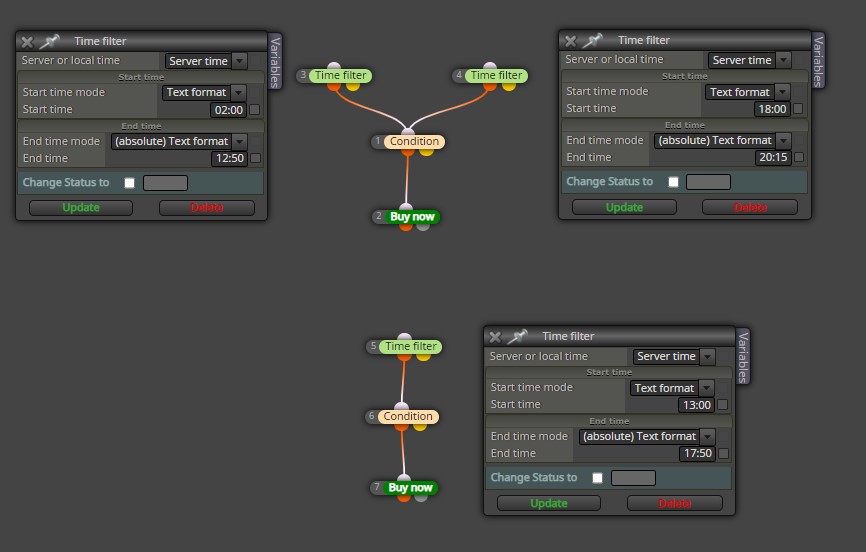Enable Change Status in the 02:00 panel
Image resolution: width=866 pixels, height=552 pixels.
pyautogui.click(x=129, y=183)
